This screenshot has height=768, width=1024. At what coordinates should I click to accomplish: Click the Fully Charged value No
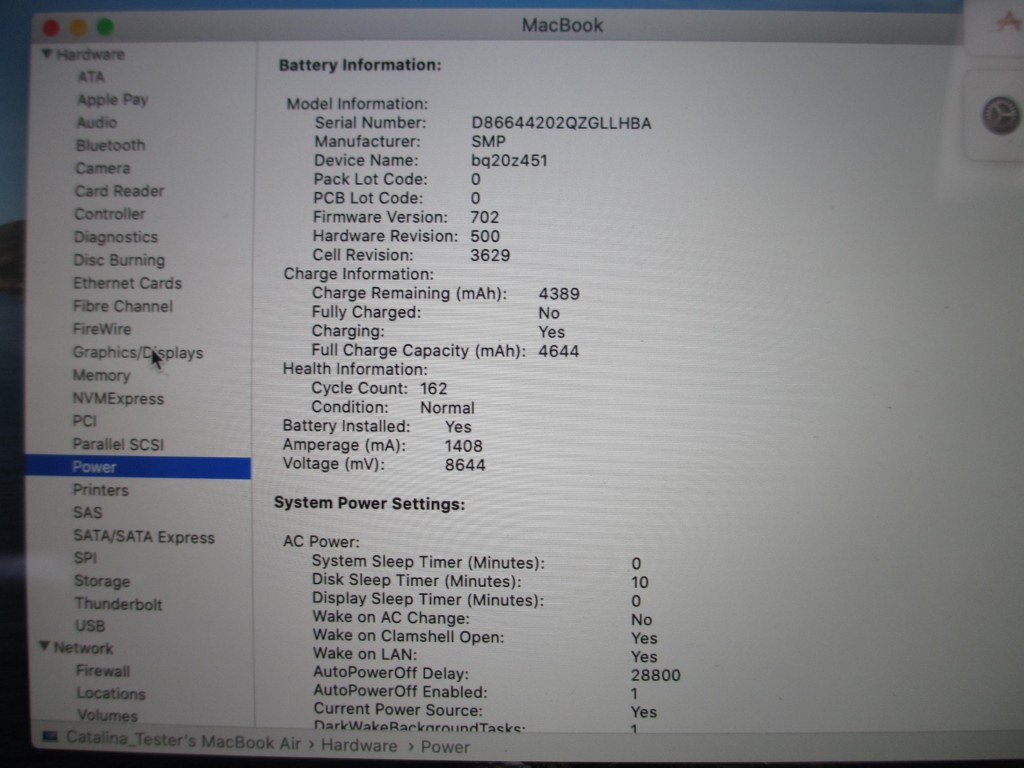coord(549,313)
